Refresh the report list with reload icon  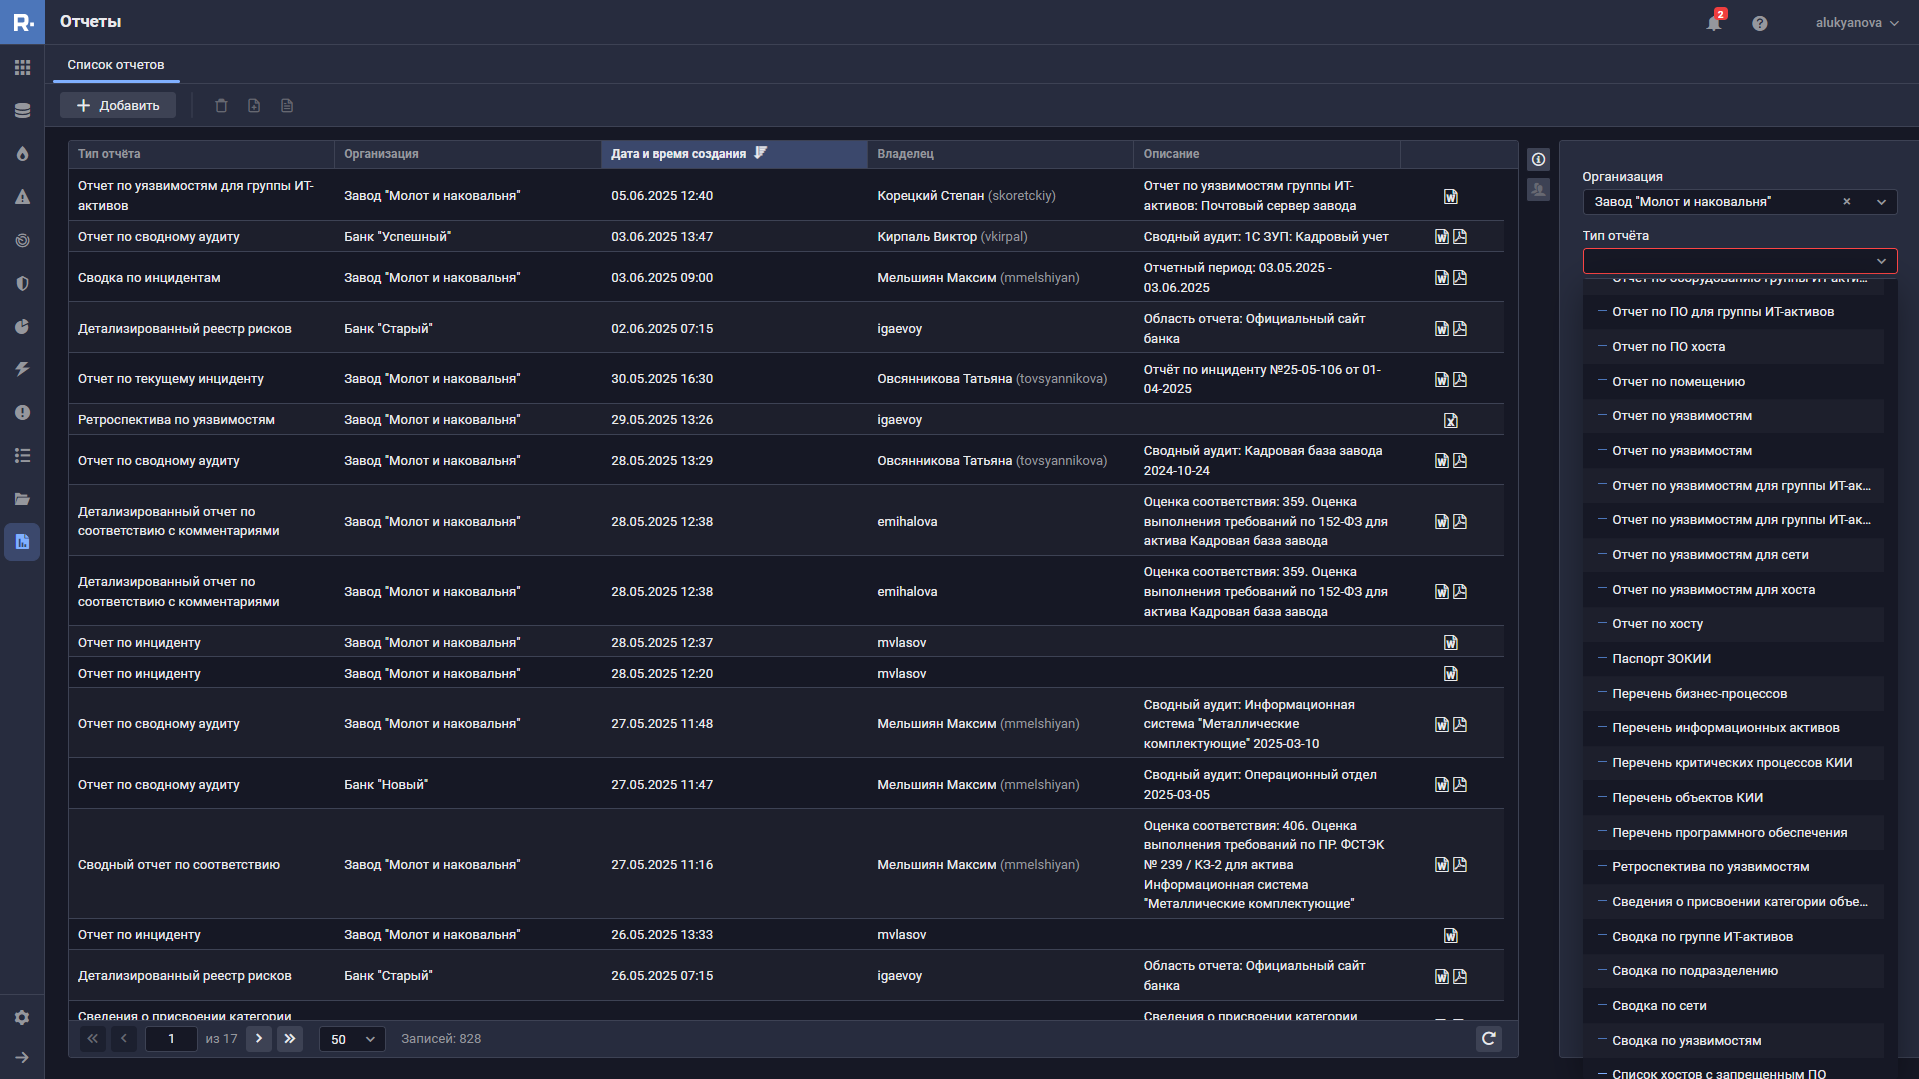1488,1039
